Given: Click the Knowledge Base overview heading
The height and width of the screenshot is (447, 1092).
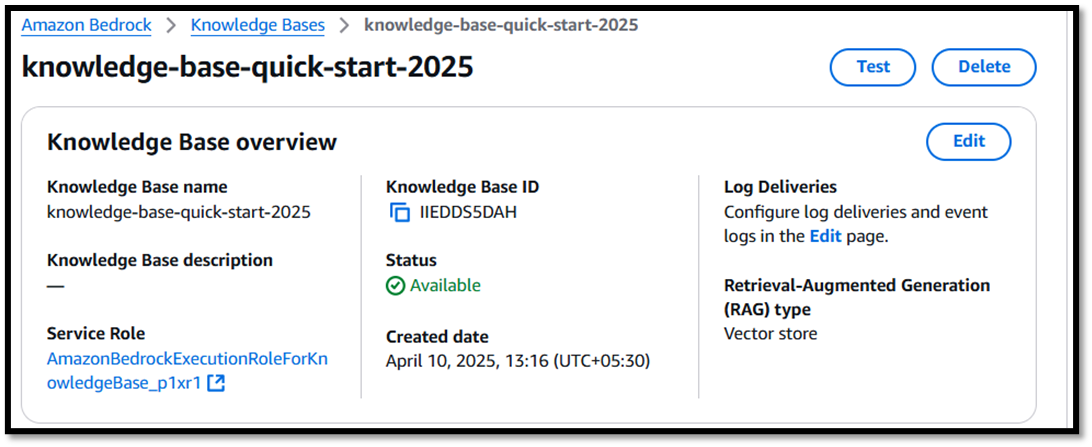Looking at the screenshot, I should [192, 142].
